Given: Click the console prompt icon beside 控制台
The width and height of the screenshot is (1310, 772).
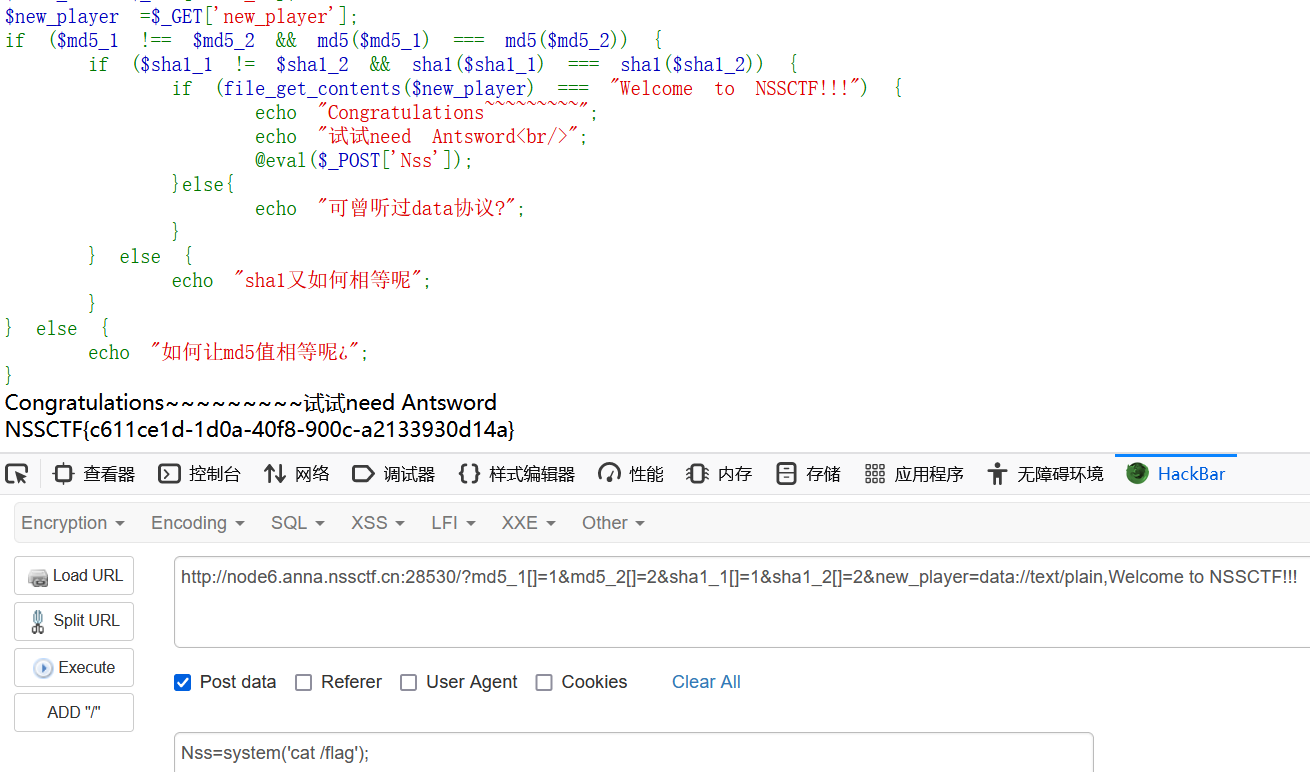Looking at the screenshot, I should click(x=169, y=474).
